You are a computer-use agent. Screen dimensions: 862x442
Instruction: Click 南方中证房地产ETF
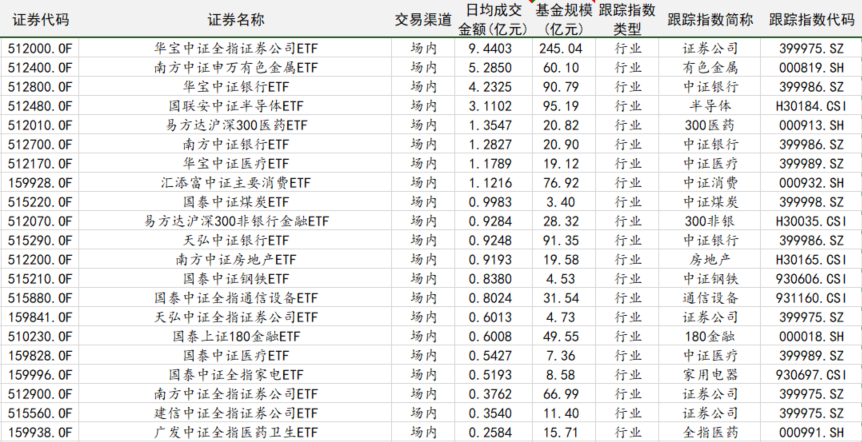click(x=236, y=259)
